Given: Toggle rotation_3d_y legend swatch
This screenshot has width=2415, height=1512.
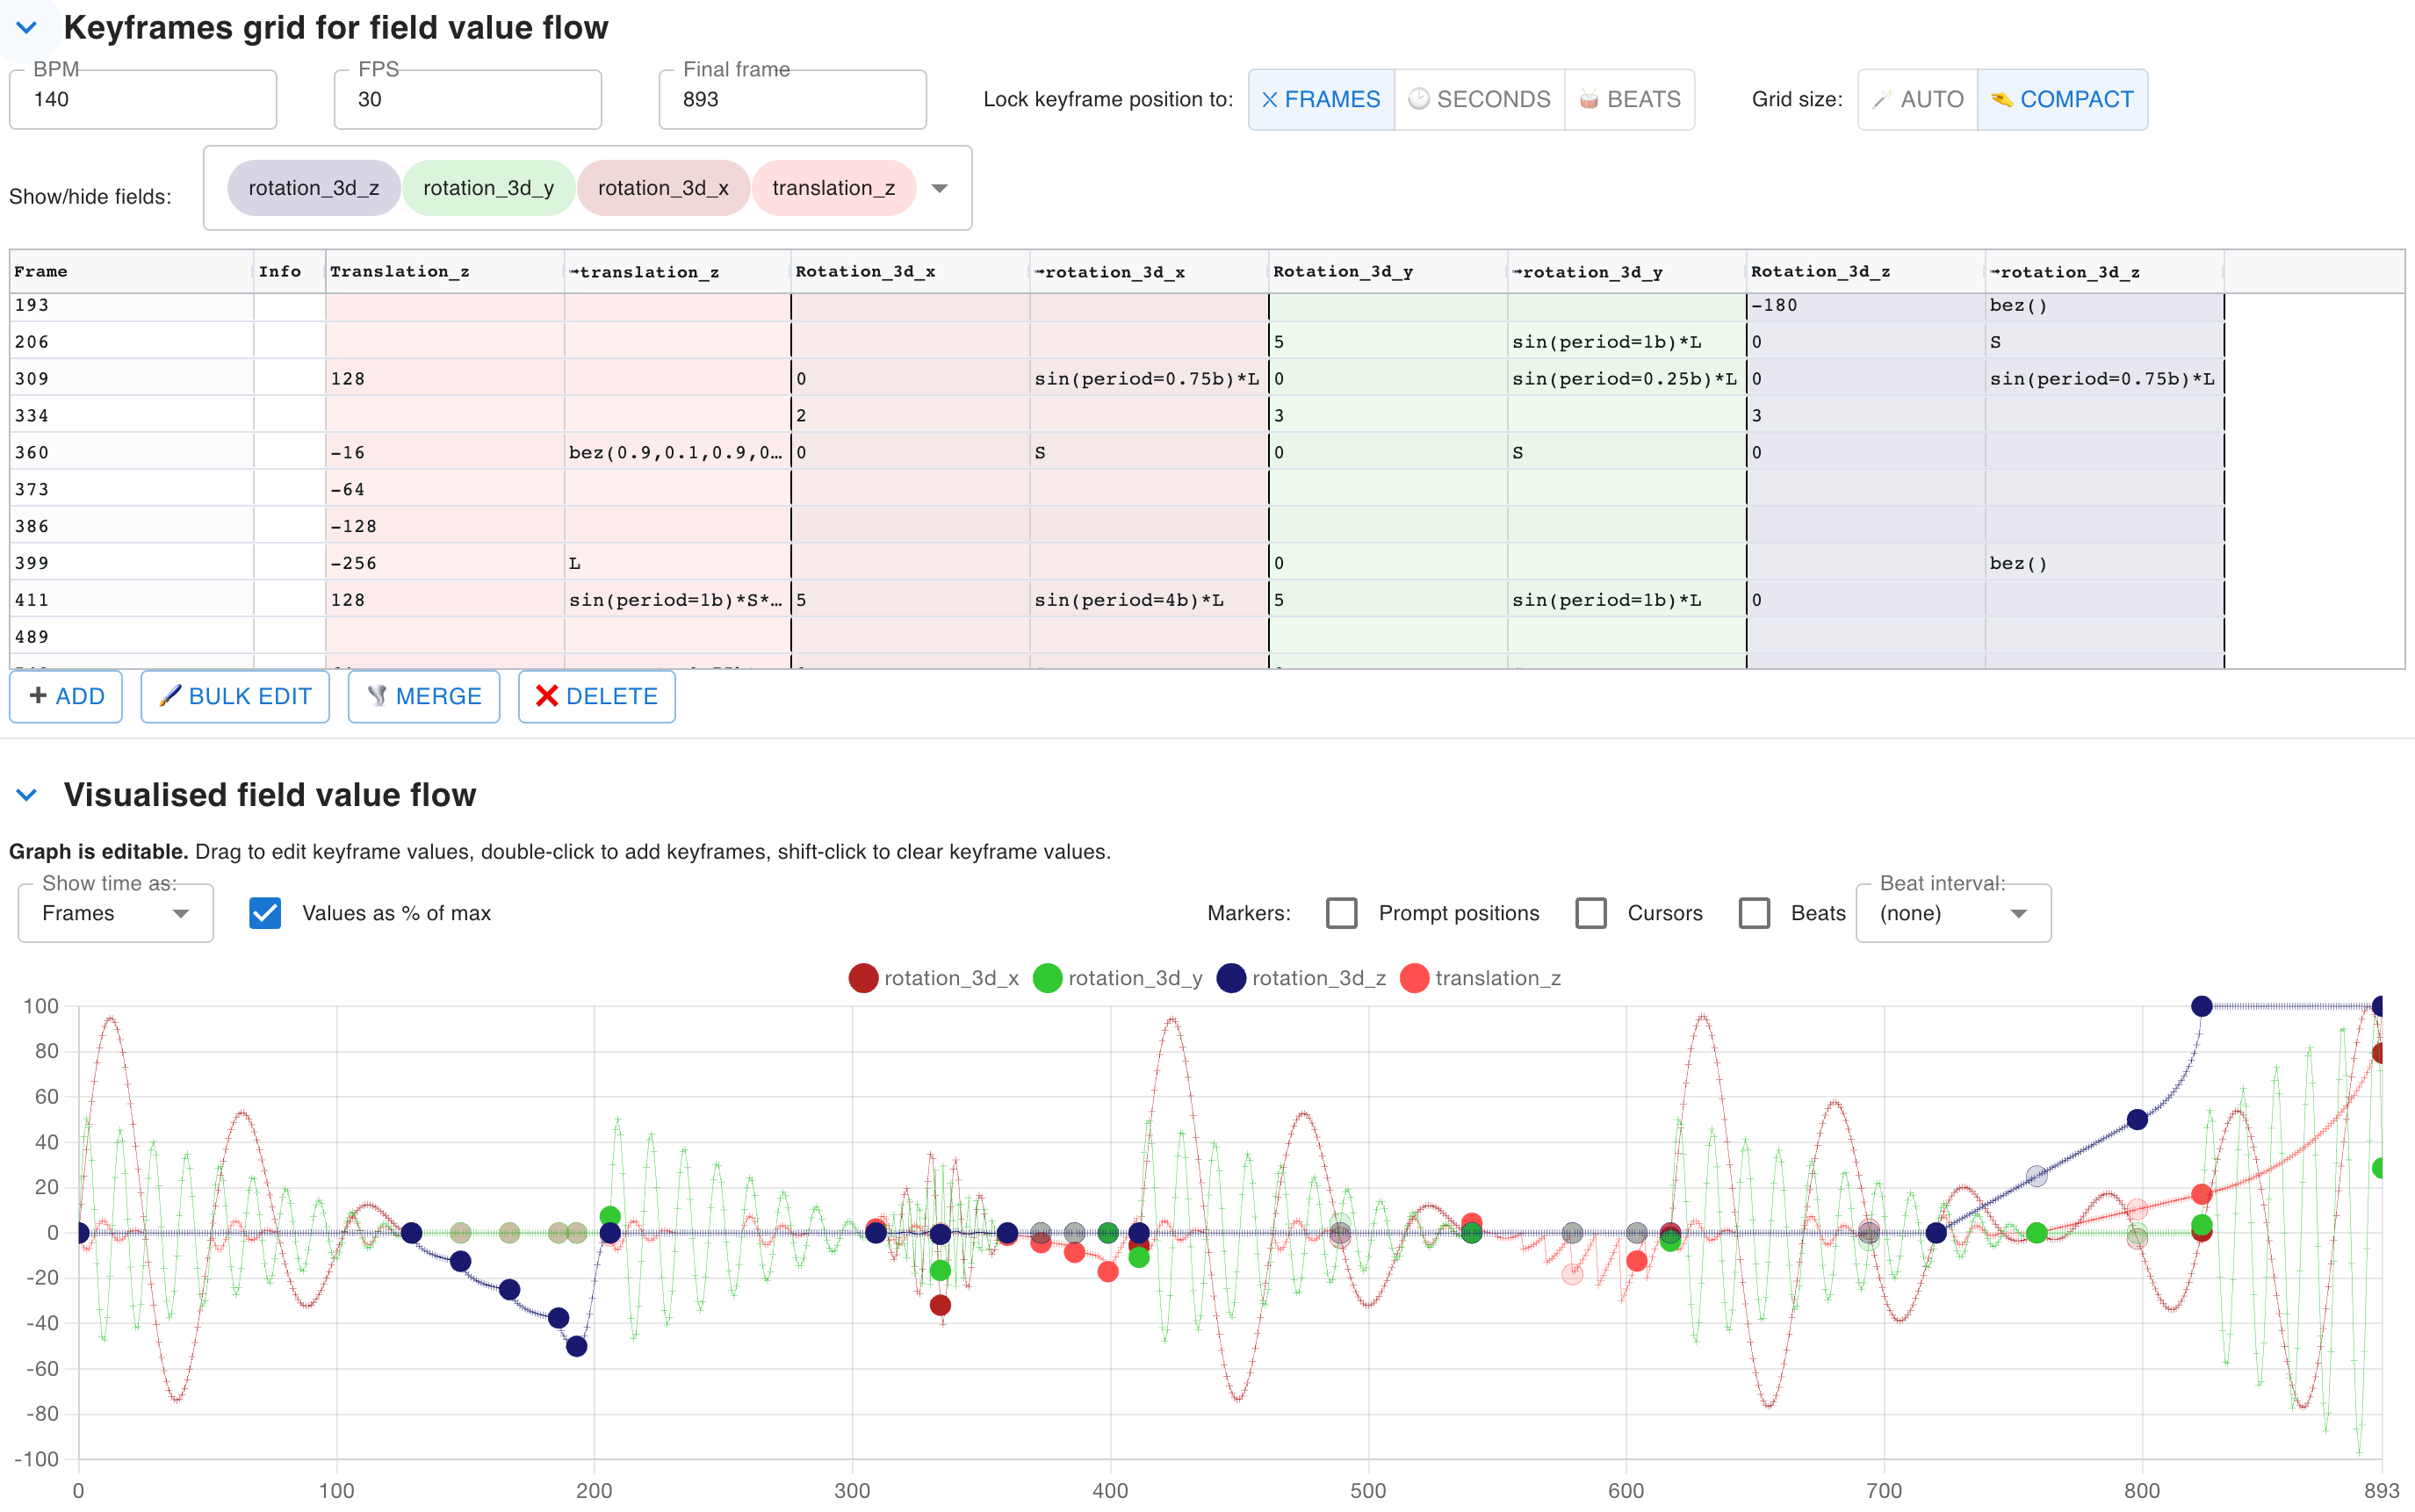Looking at the screenshot, I should point(1047,978).
